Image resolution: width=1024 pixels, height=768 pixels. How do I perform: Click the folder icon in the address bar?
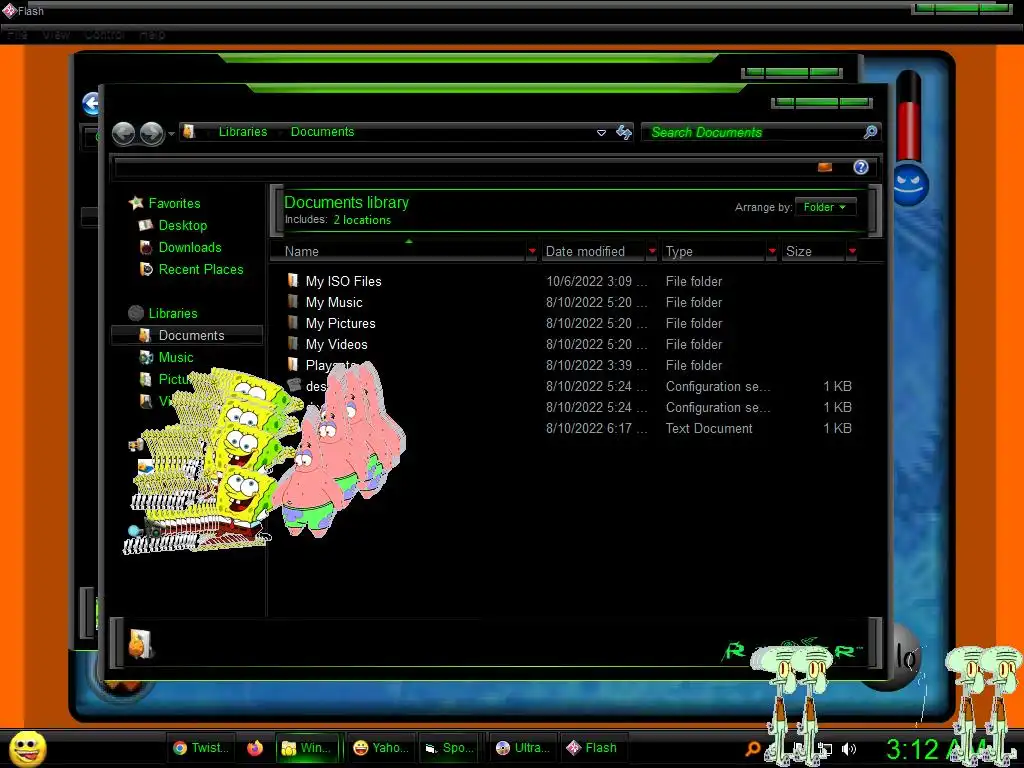[x=189, y=132]
